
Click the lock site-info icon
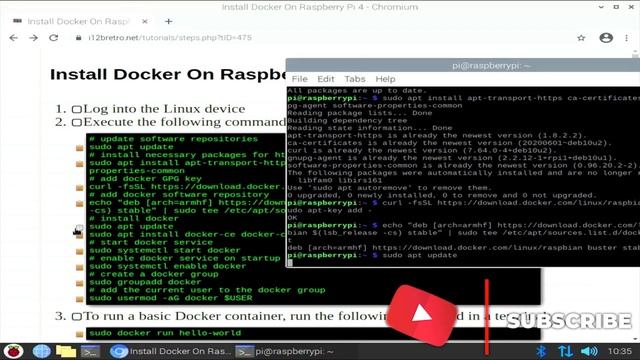(78, 38)
